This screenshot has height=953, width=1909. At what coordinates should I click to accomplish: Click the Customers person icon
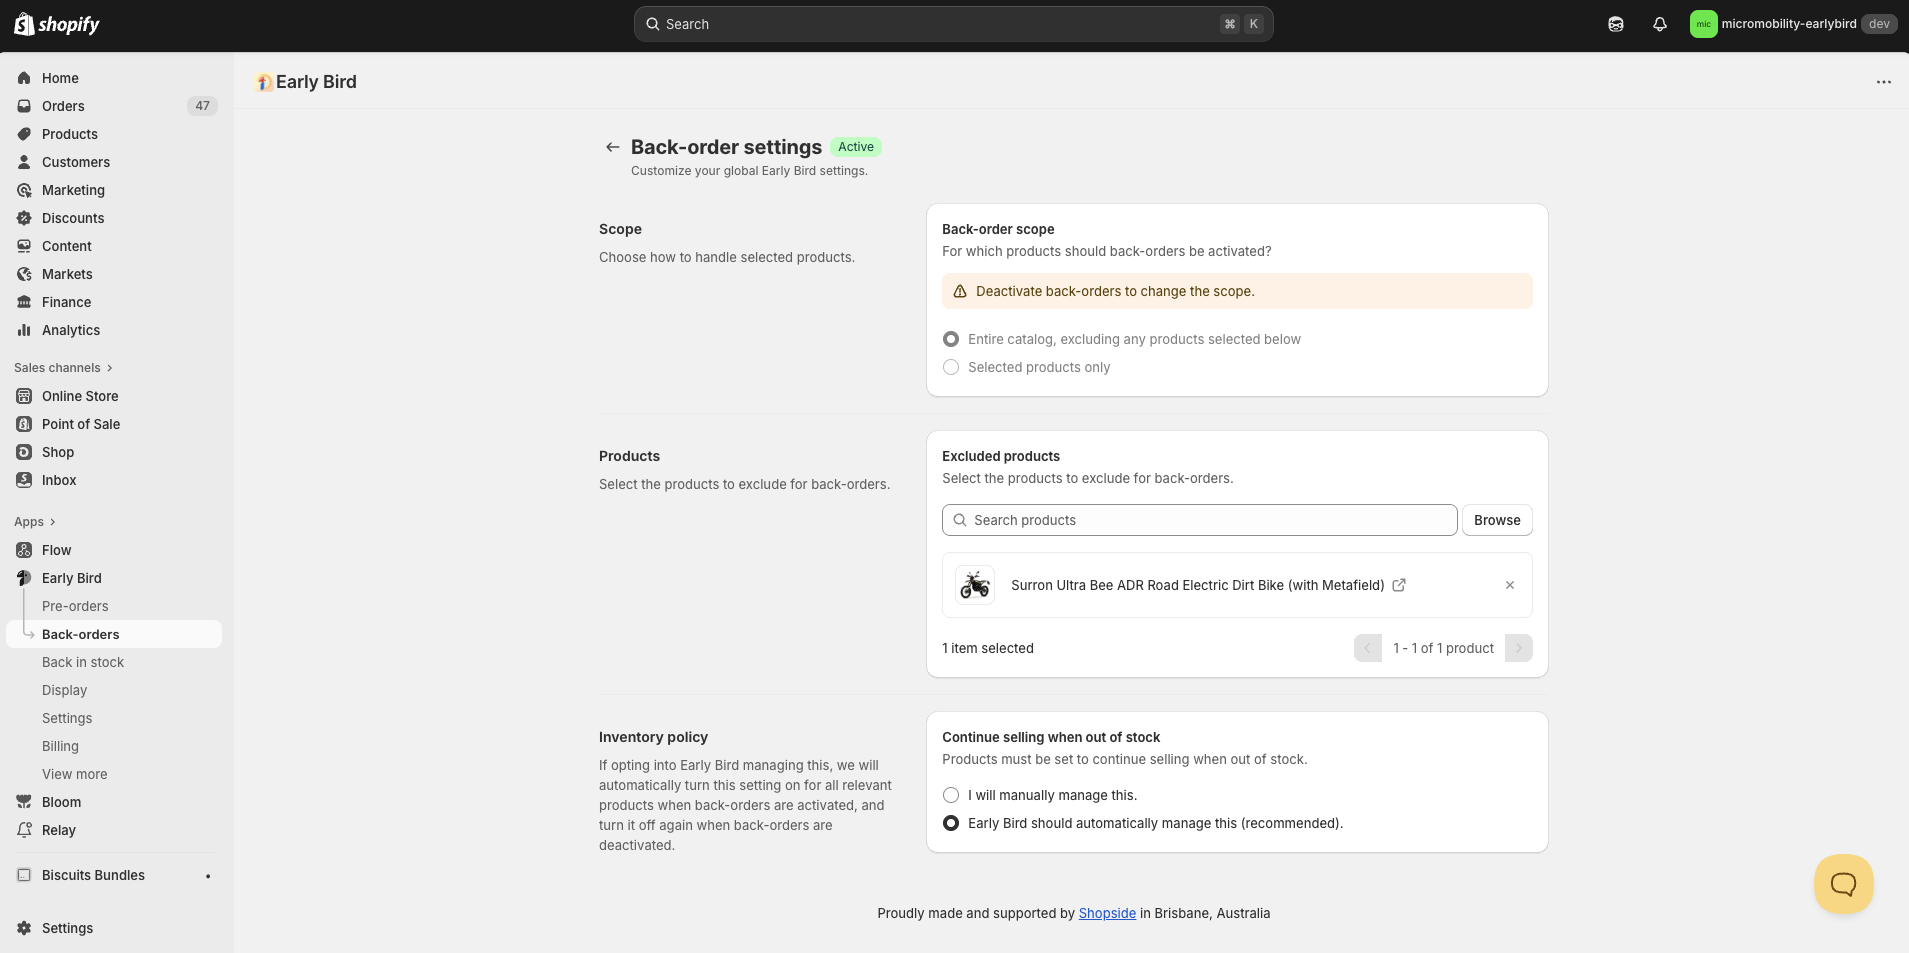pos(24,162)
